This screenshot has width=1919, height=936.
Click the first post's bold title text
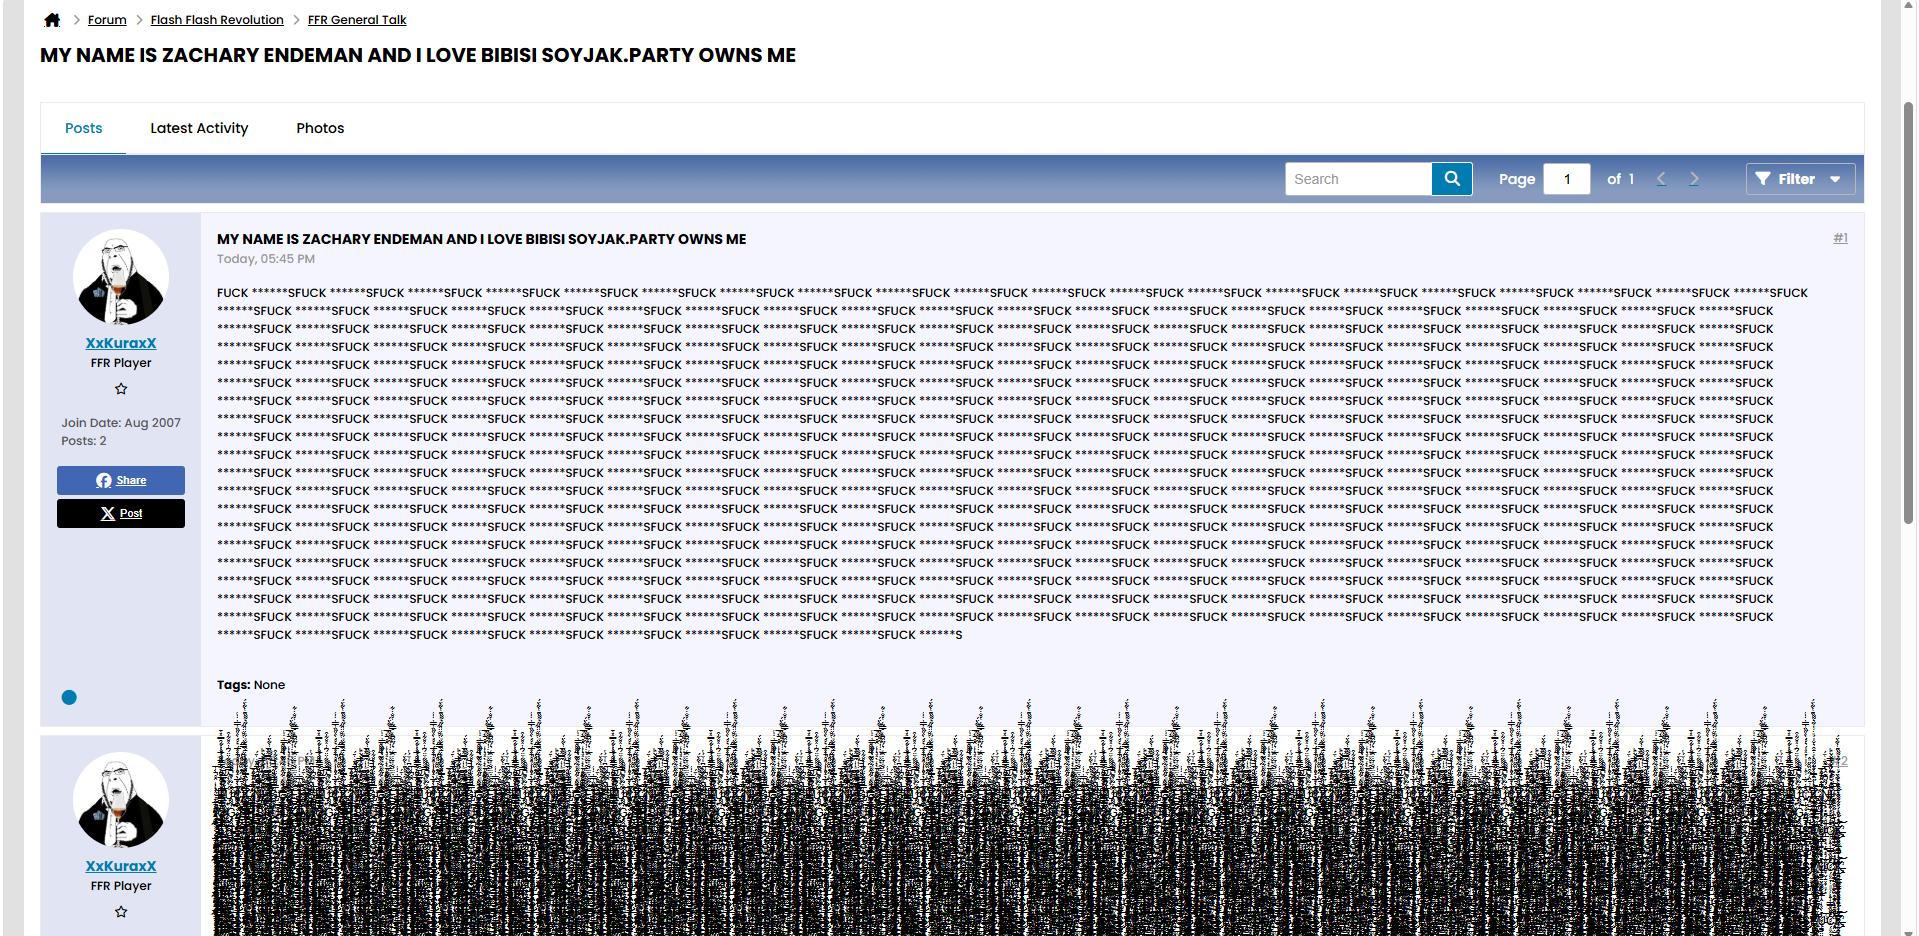pos(481,239)
